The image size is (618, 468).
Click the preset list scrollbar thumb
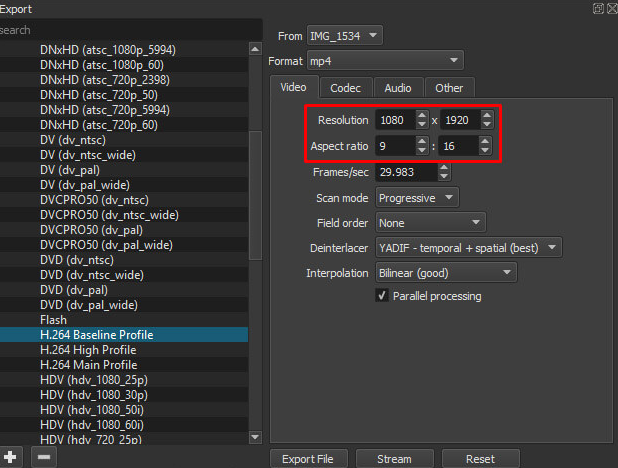click(x=255, y=196)
